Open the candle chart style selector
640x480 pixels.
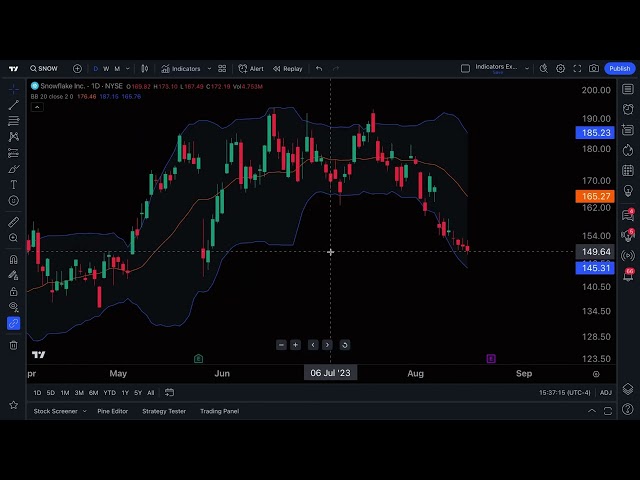(144, 69)
